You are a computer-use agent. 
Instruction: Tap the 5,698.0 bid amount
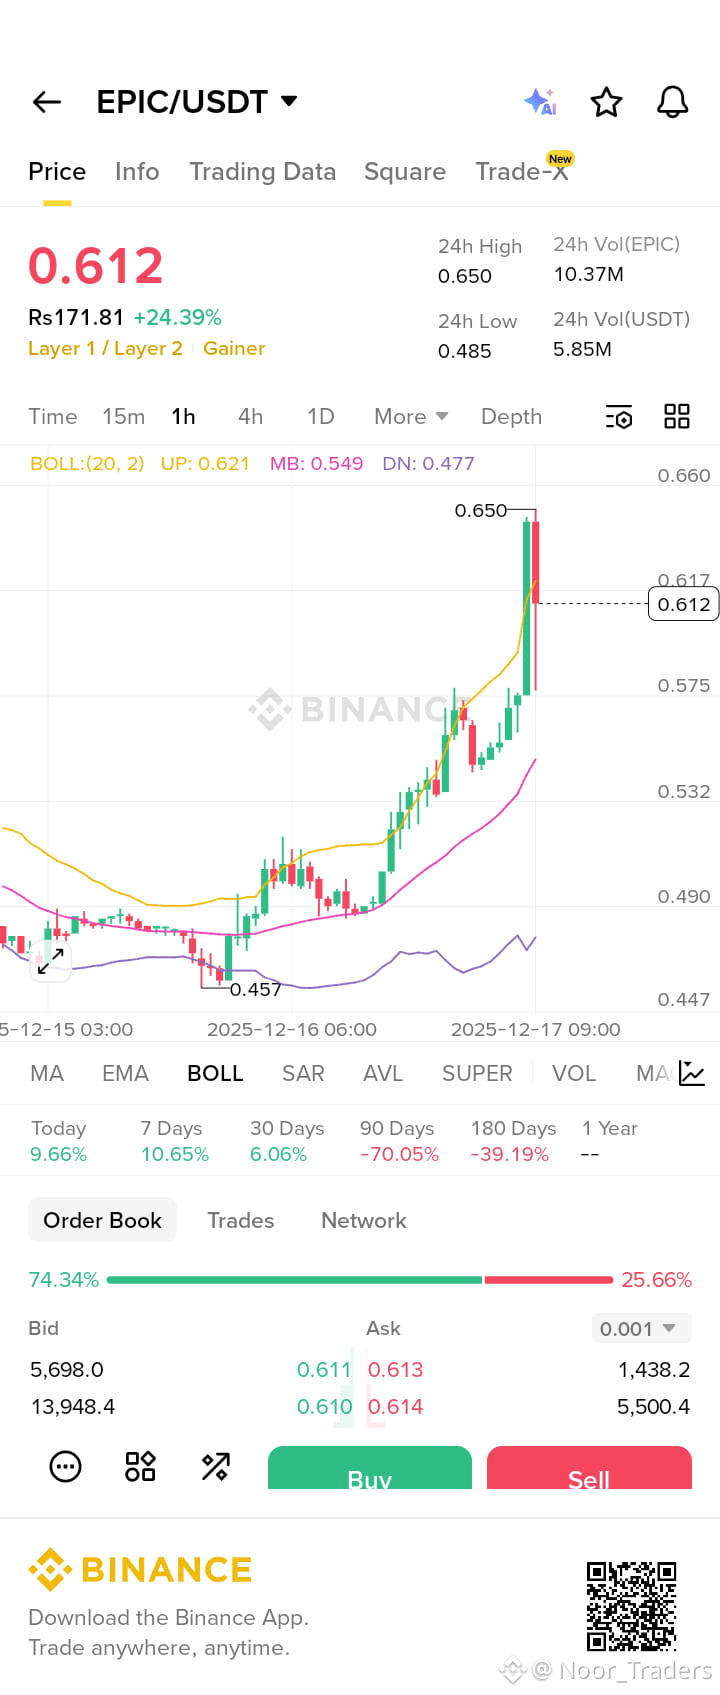tap(67, 1370)
